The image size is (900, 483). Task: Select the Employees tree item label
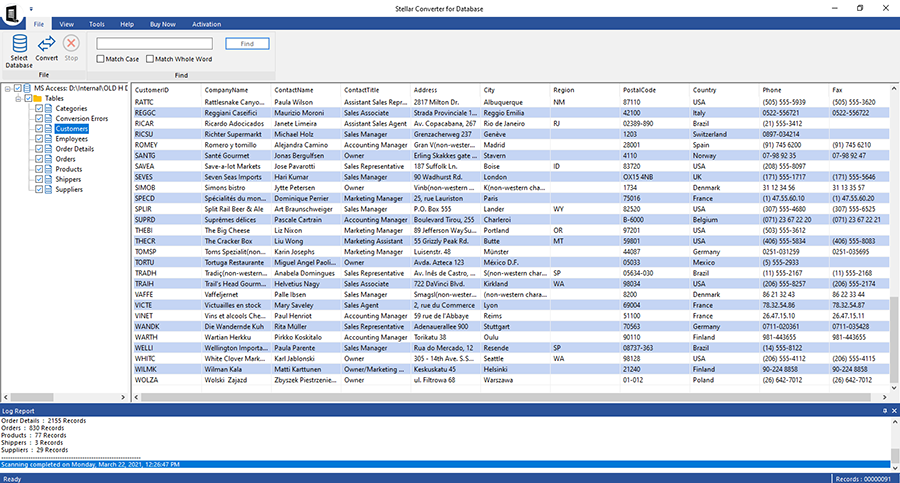(x=72, y=138)
